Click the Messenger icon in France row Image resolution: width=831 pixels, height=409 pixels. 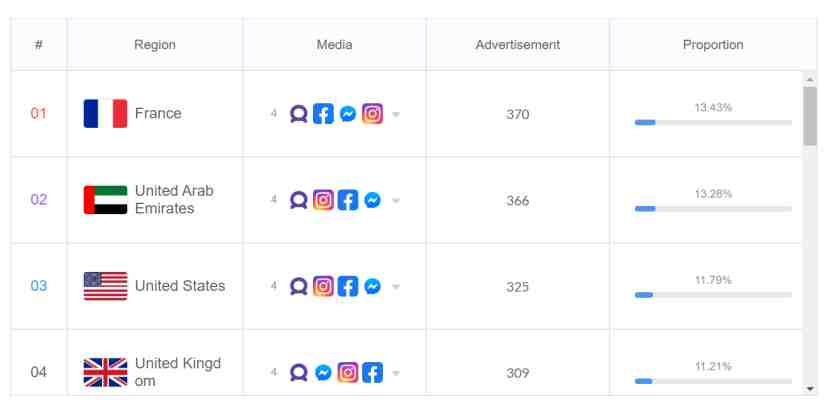pyautogui.click(x=348, y=114)
